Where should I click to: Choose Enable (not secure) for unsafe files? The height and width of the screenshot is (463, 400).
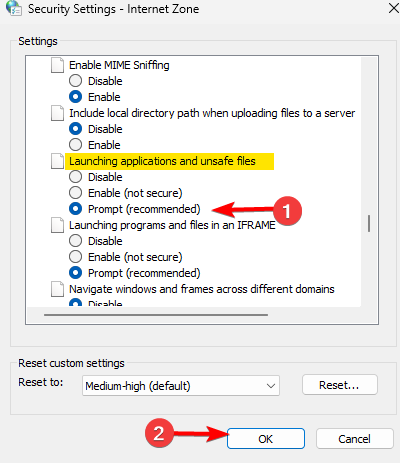pos(75,193)
